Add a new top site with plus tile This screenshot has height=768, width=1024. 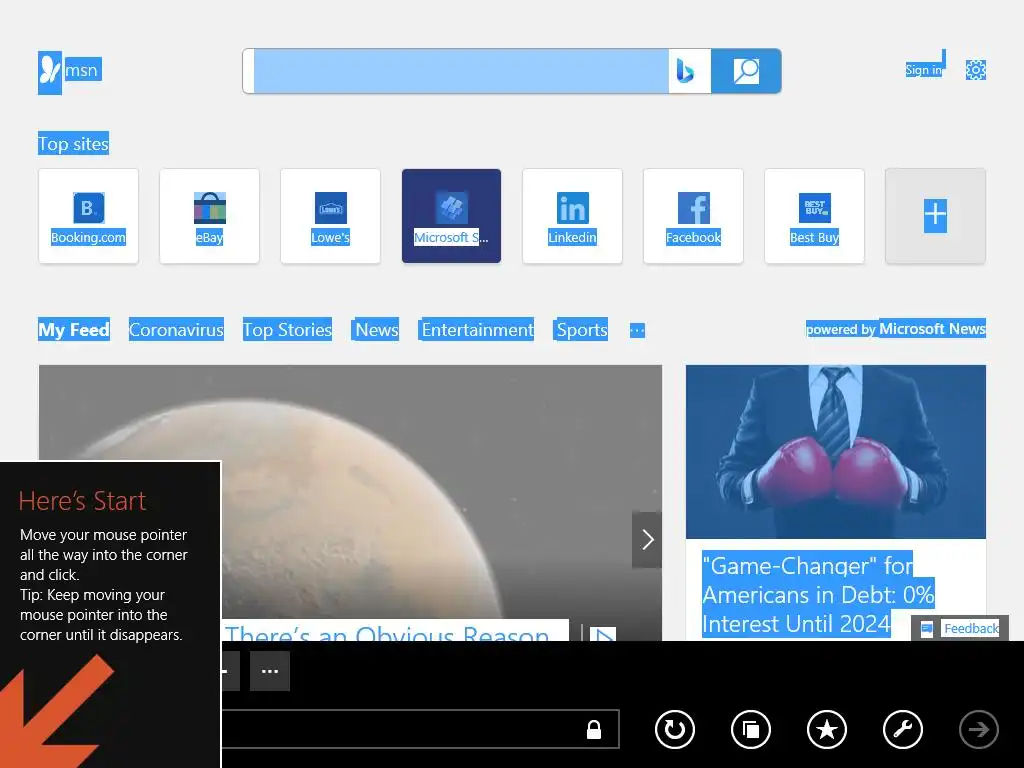935,216
